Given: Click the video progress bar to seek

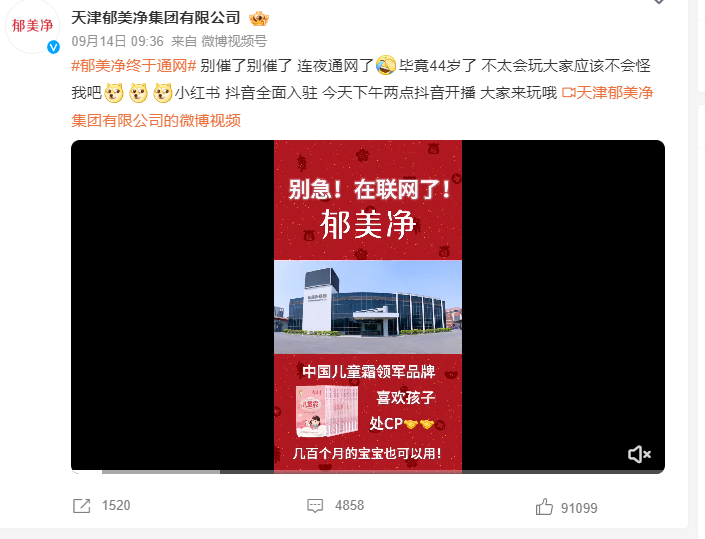Looking at the screenshot, I should coord(368,472).
